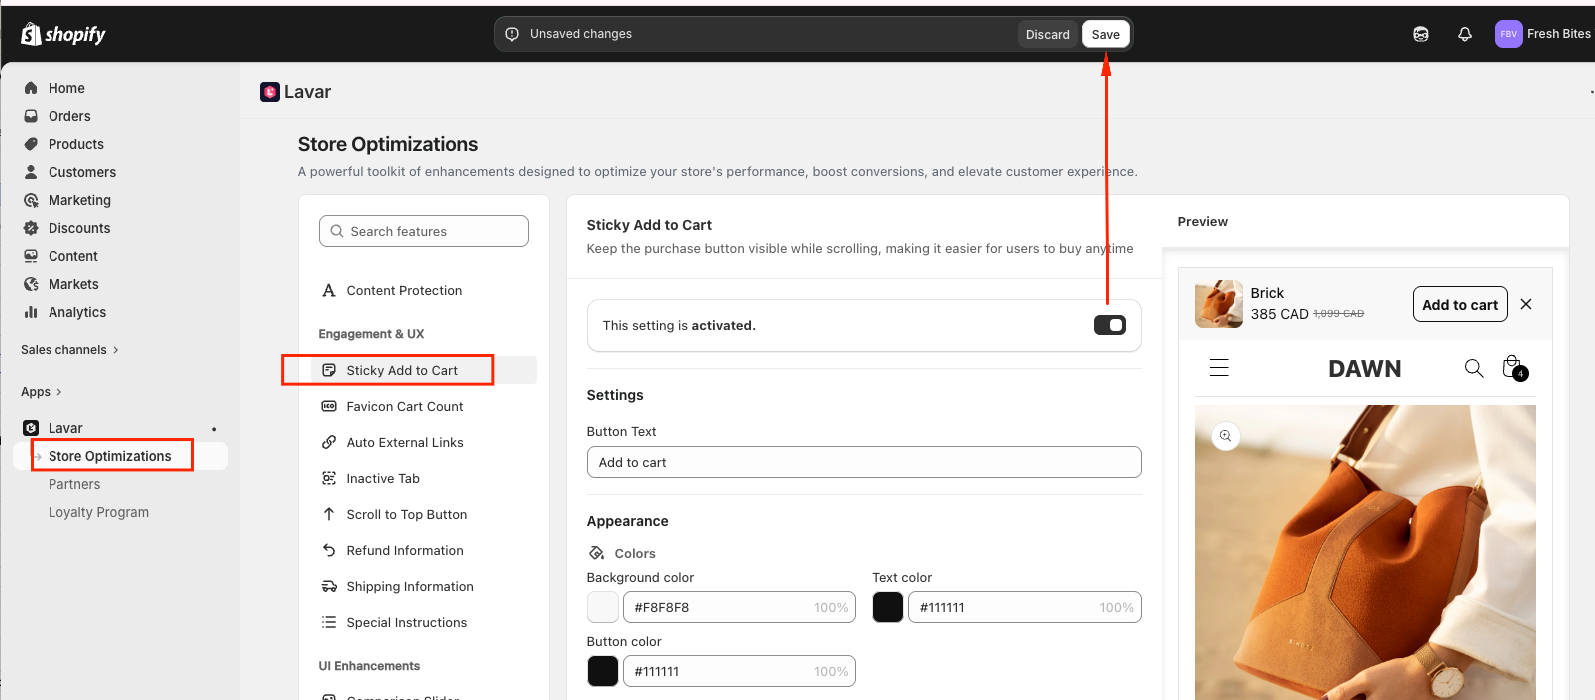Open the notifications bell
Viewport: 1595px width, 700px height.
click(x=1465, y=34)
